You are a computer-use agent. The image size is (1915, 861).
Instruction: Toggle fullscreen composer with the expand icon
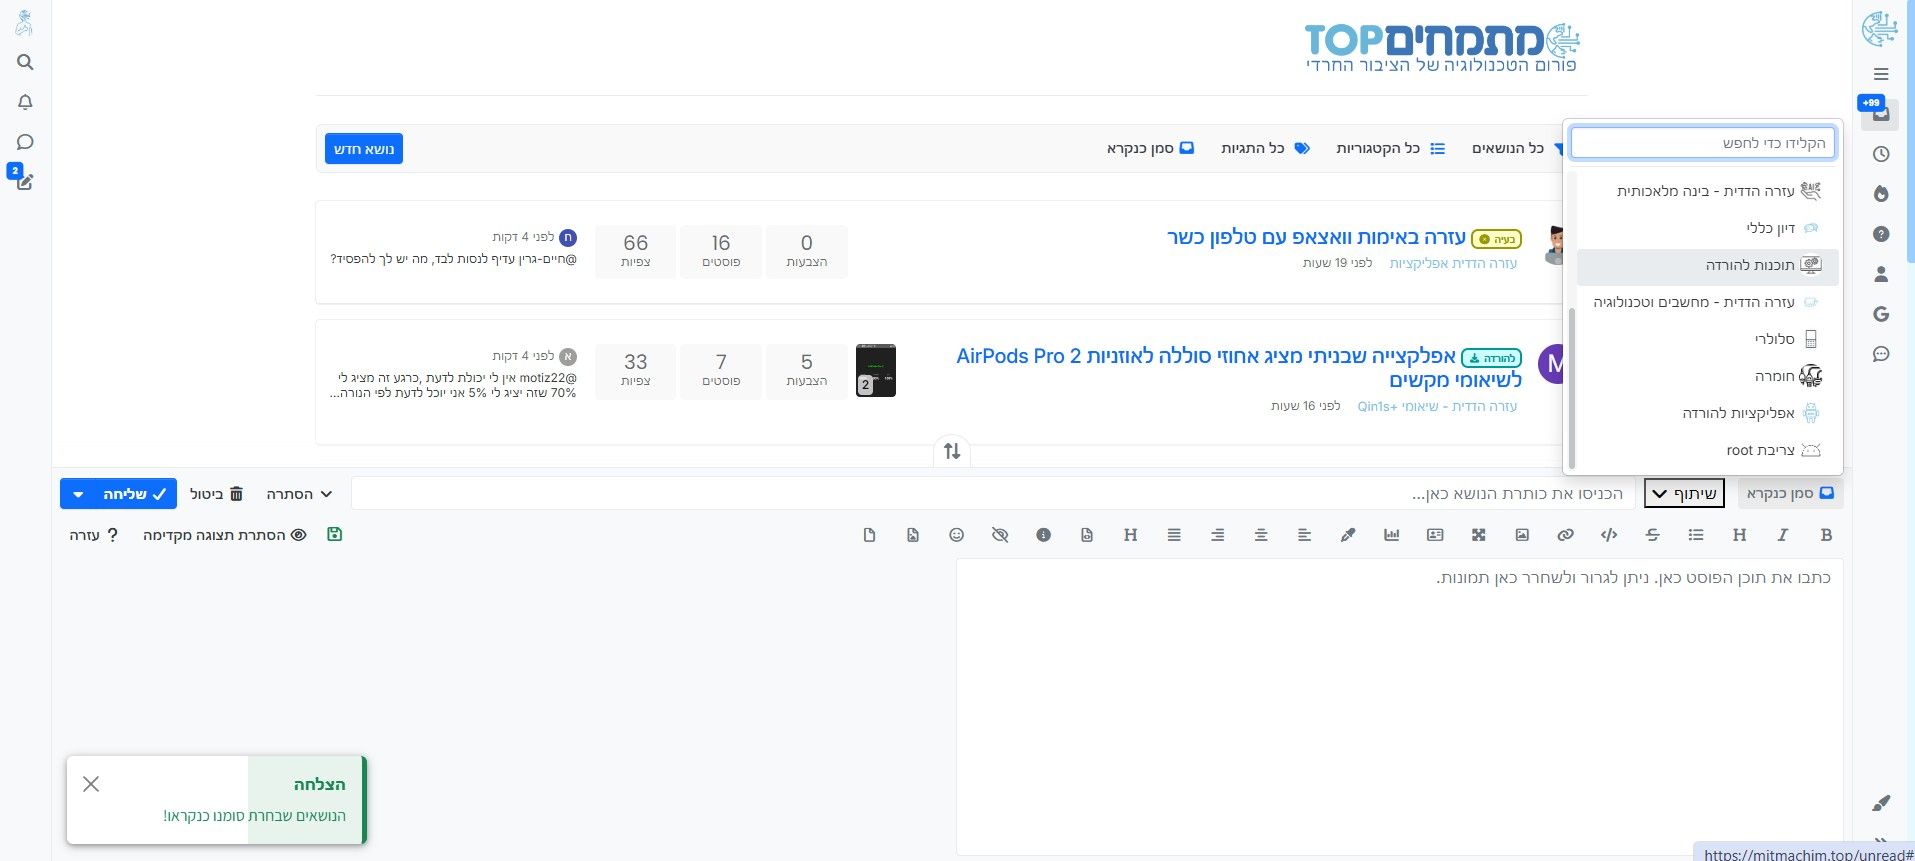click(1478, 535)
